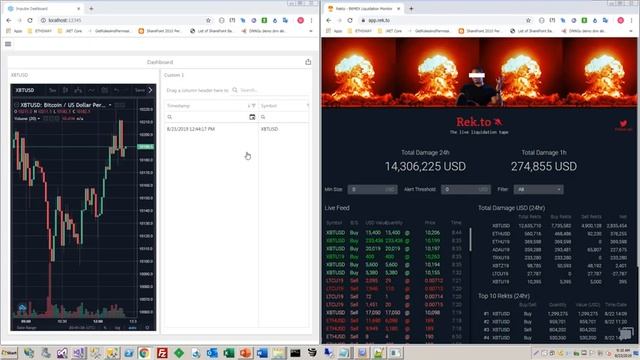This screenshot has width=640, height=360.
Task: Expand the XBTUSD Bitcoin legend dropdown arrow
Action: point(110,105)
